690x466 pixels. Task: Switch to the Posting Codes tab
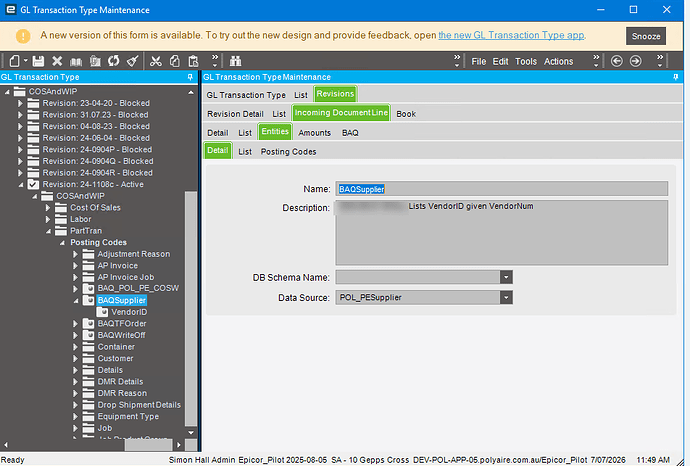[x=288, y=152]
